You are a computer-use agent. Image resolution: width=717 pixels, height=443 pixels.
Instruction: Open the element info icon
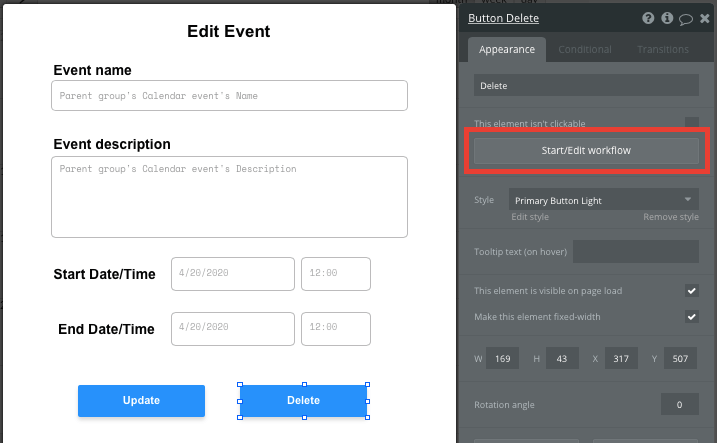pos(667,18)
